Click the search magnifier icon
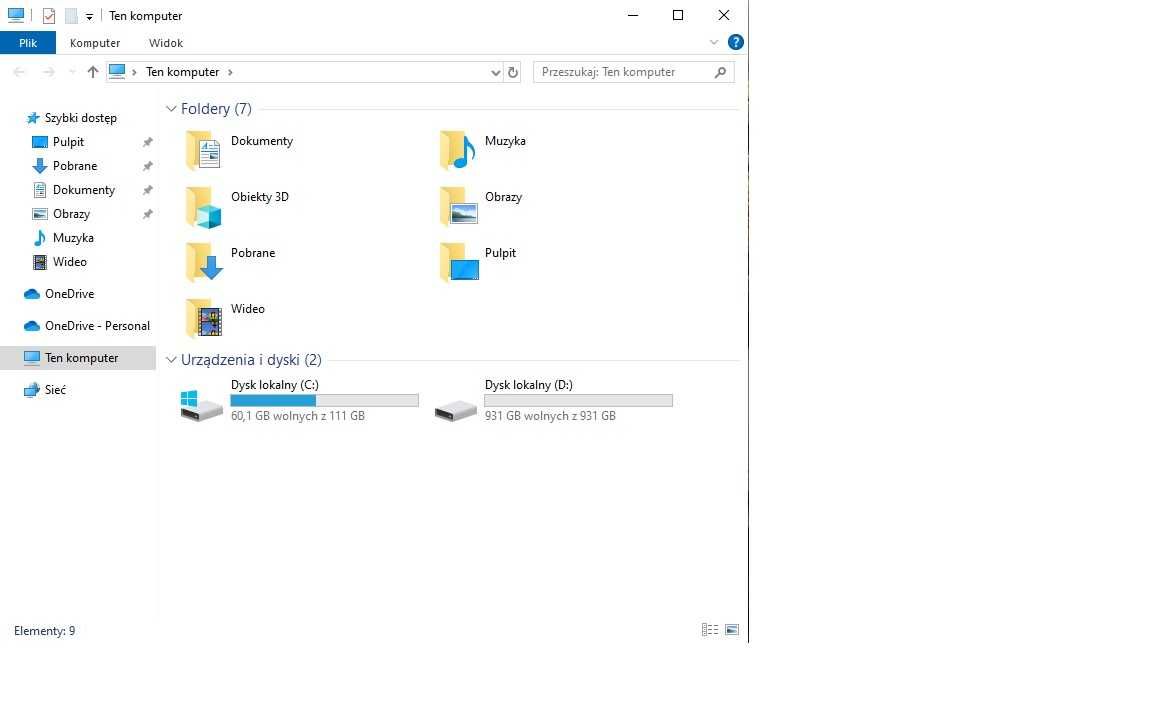 pos(720,72)
